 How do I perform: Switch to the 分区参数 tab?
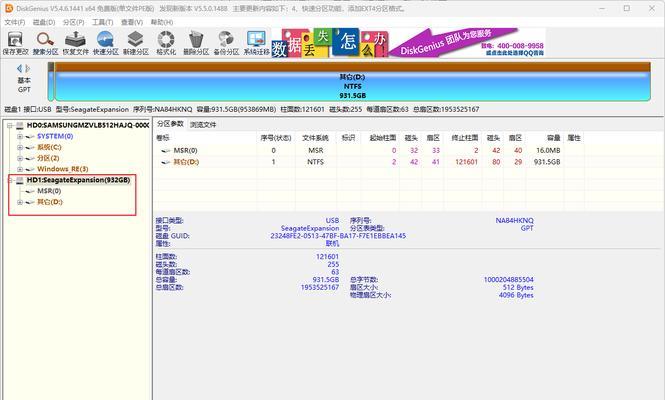click(170, 124)
